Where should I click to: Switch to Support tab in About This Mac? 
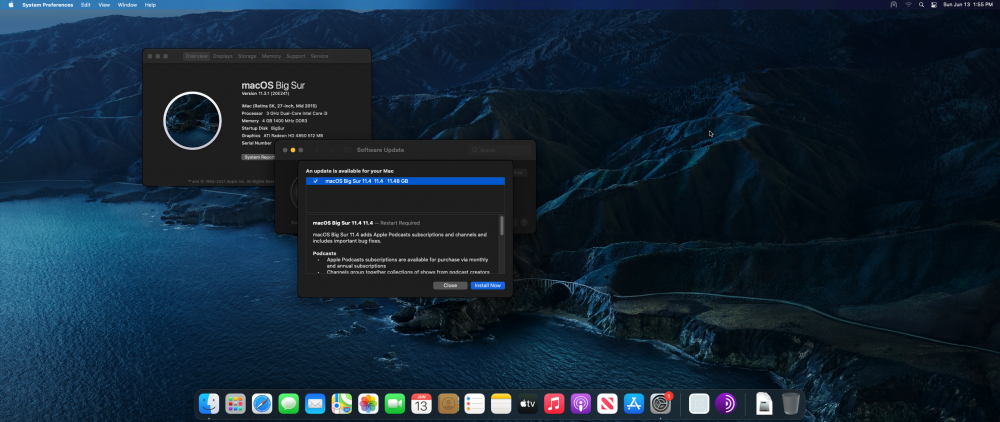(295, 56)
